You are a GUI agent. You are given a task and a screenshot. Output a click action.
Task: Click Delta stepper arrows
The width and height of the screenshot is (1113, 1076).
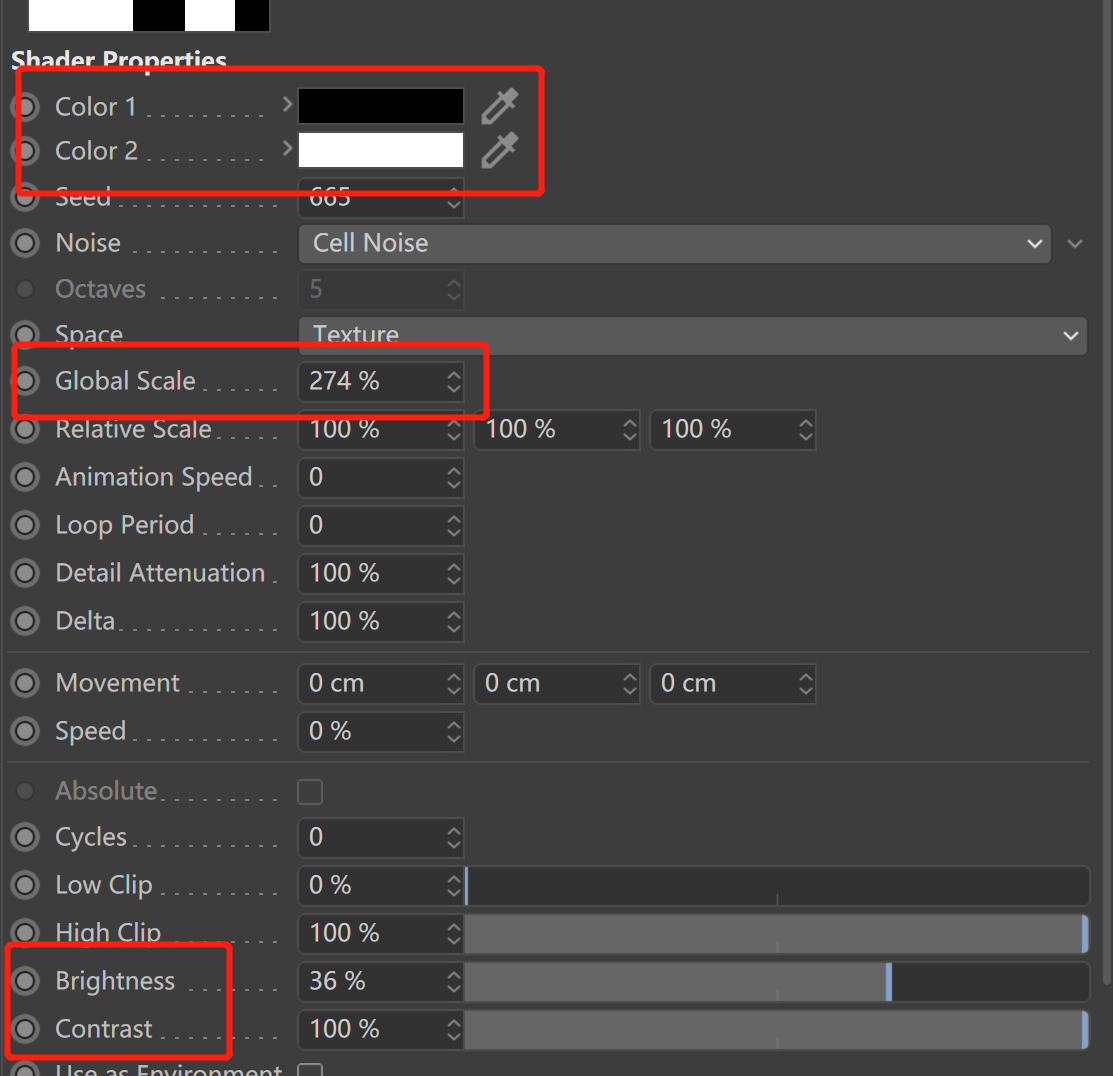454,622
